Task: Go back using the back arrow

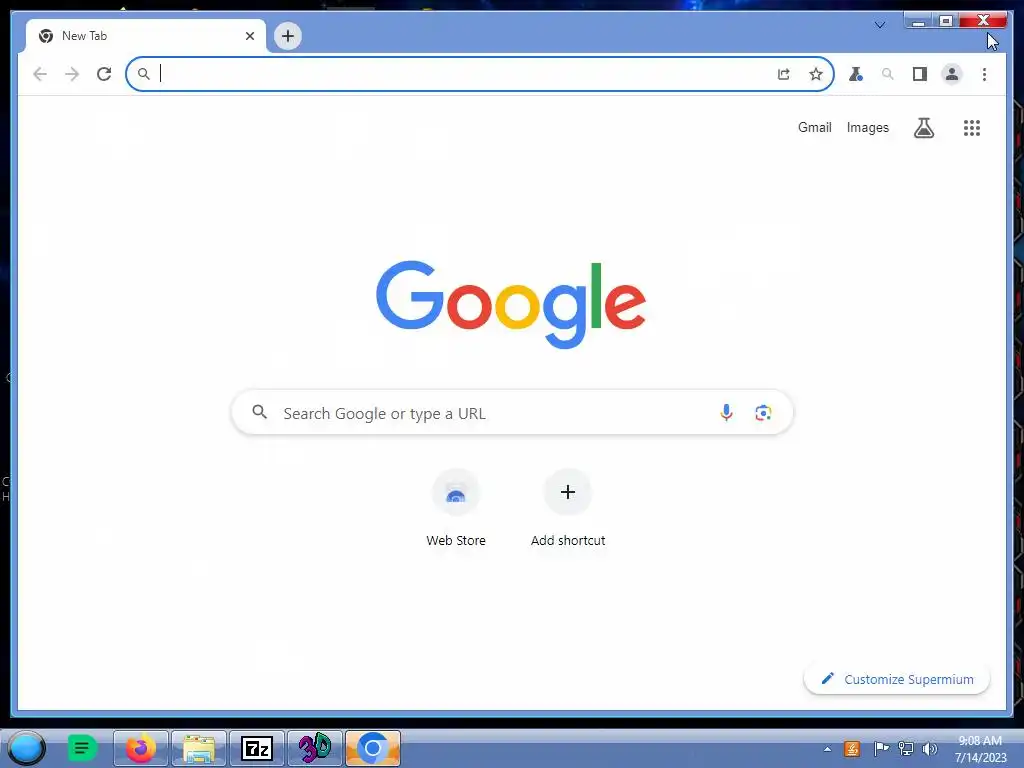Action: 40,74
